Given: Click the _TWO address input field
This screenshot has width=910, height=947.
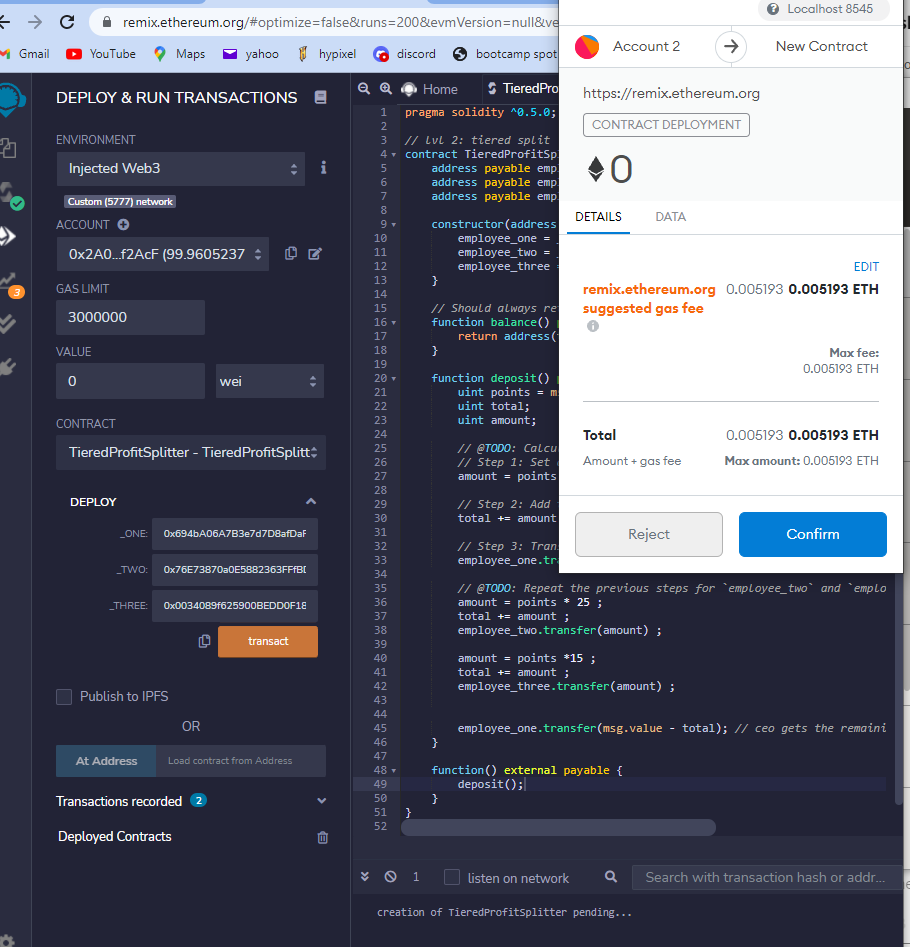Looking at the screenshot, I should (235, 570).
